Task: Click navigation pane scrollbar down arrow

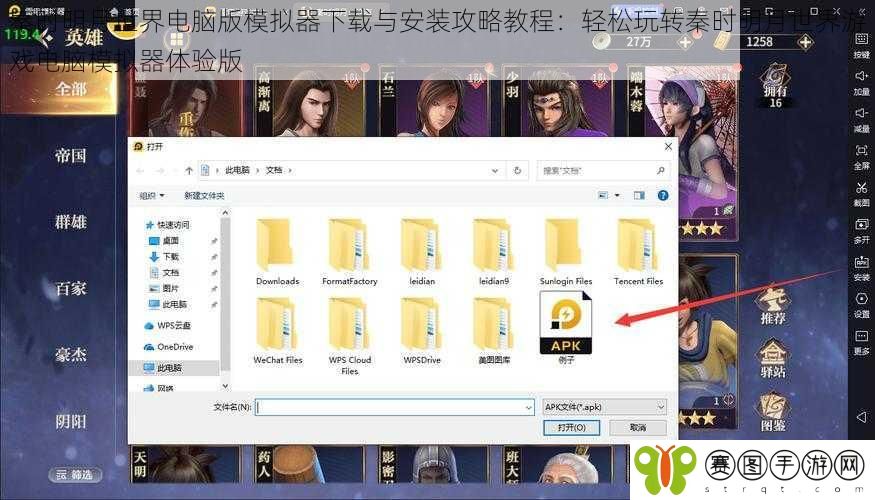Action: pyautogui.click(x=225, y=386)
